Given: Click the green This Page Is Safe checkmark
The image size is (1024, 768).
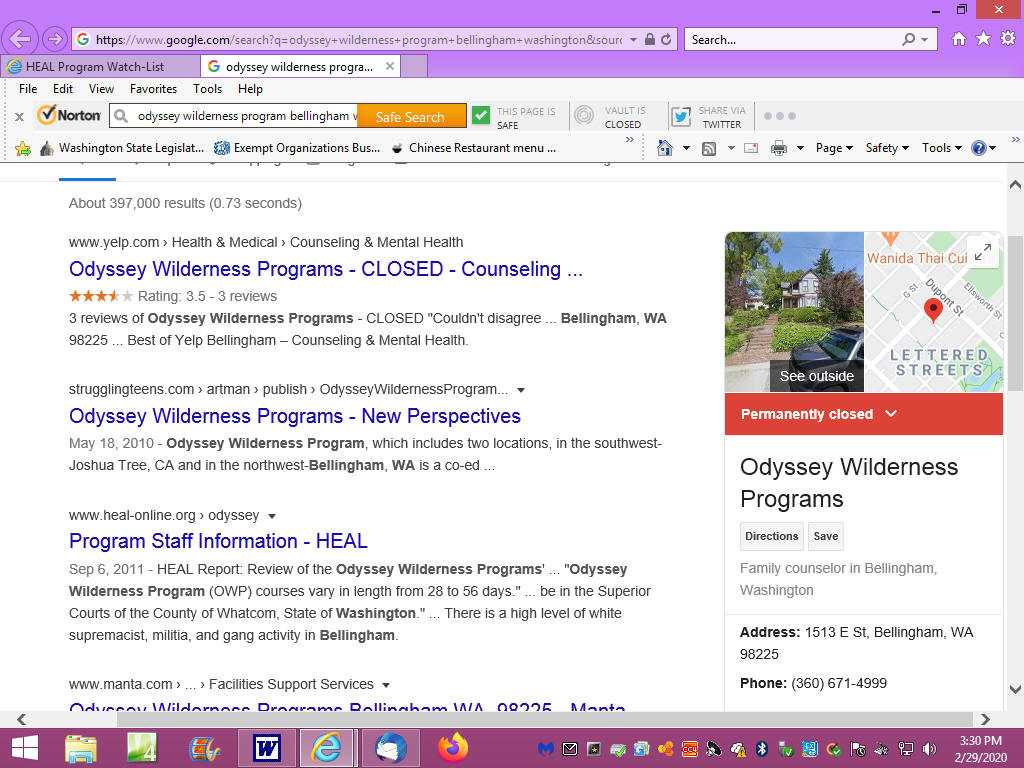Looking at the screenshot, I should click(481, 116).
